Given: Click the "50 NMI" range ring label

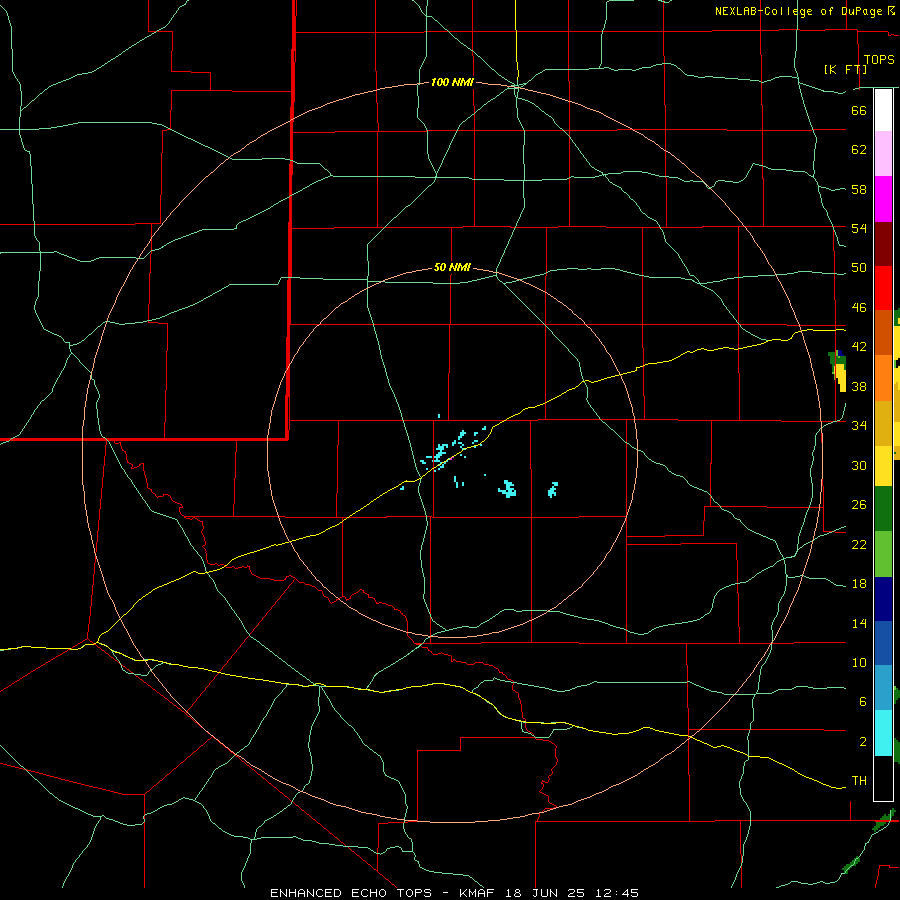Looking at the screenshot, I should tap(452, 267).
